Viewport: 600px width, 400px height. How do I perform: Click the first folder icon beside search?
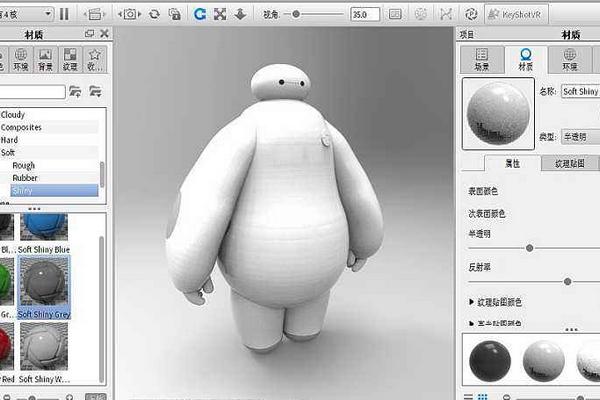(75, 91)
